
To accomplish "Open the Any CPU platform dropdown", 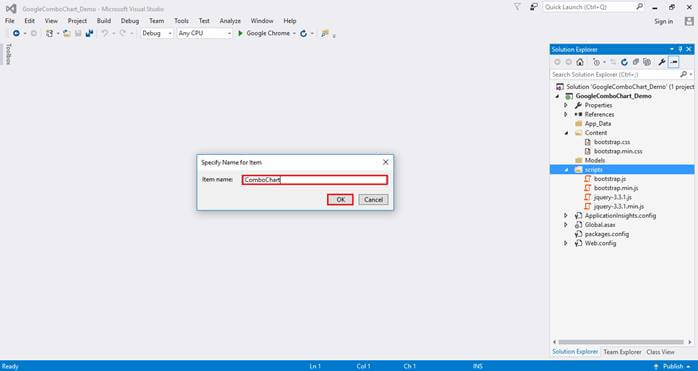I will 204,33.
